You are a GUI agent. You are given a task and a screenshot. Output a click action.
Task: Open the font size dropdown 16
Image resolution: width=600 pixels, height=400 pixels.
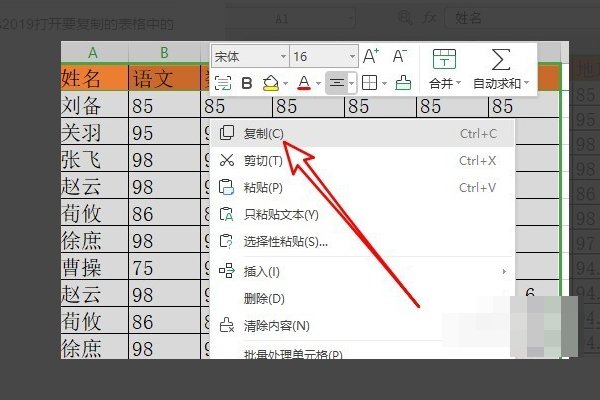324,57
